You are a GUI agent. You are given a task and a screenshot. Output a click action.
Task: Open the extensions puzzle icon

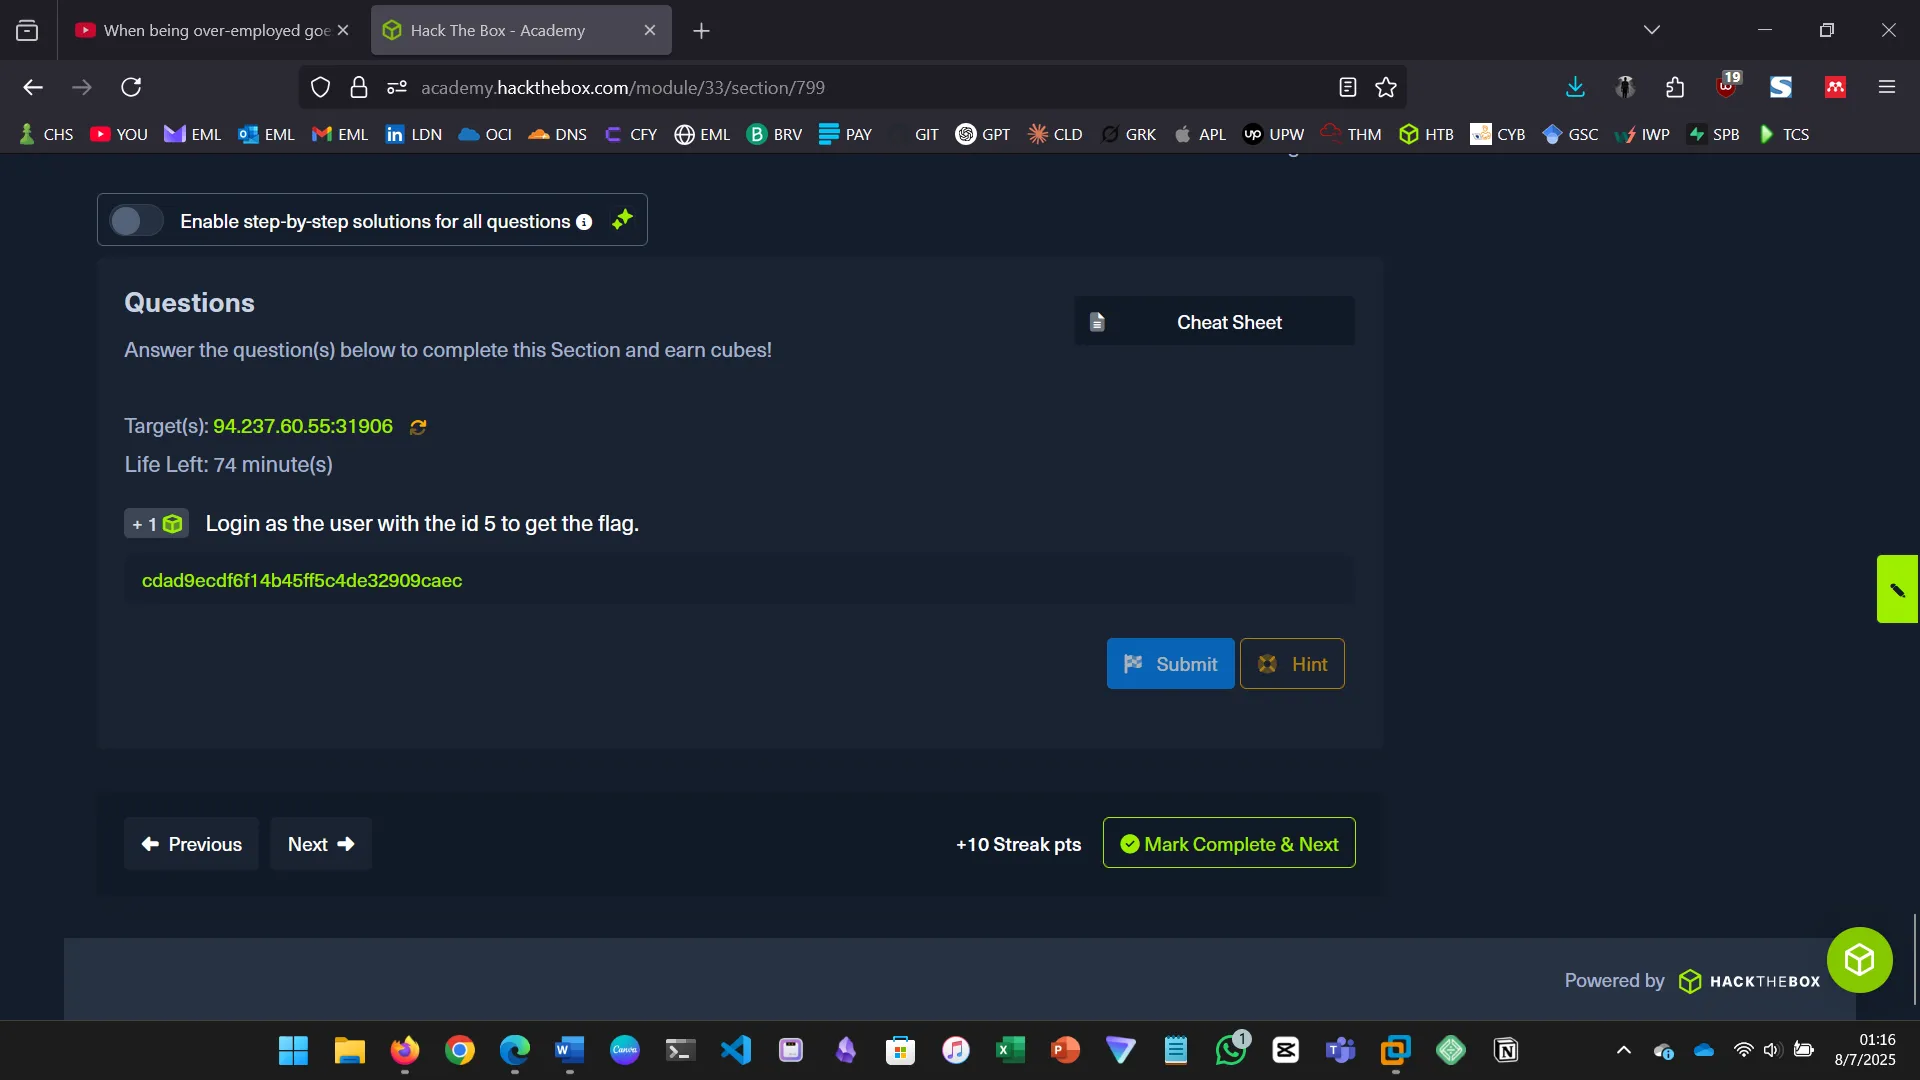pyautogui.click(x=1675, y=88)
